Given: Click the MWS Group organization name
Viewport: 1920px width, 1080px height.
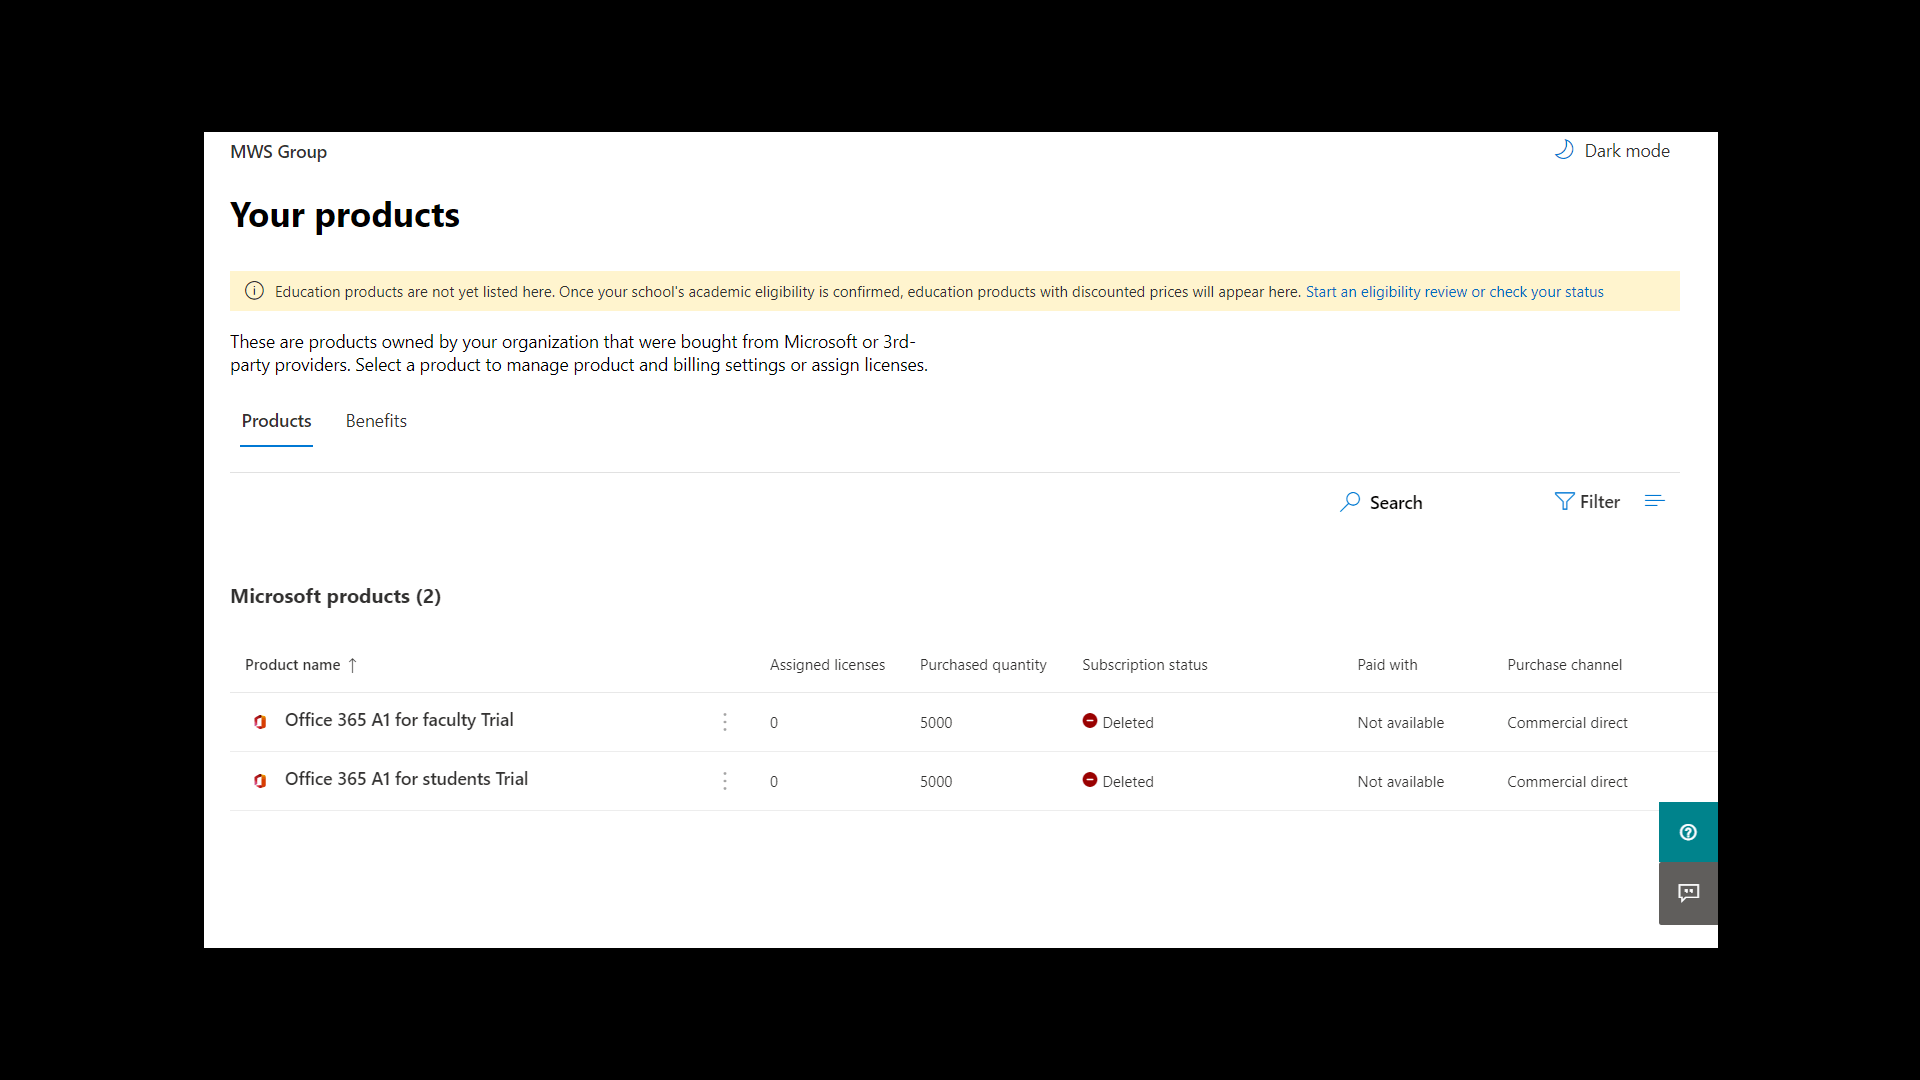Looking at the screenshot, I should click(278, 152).
